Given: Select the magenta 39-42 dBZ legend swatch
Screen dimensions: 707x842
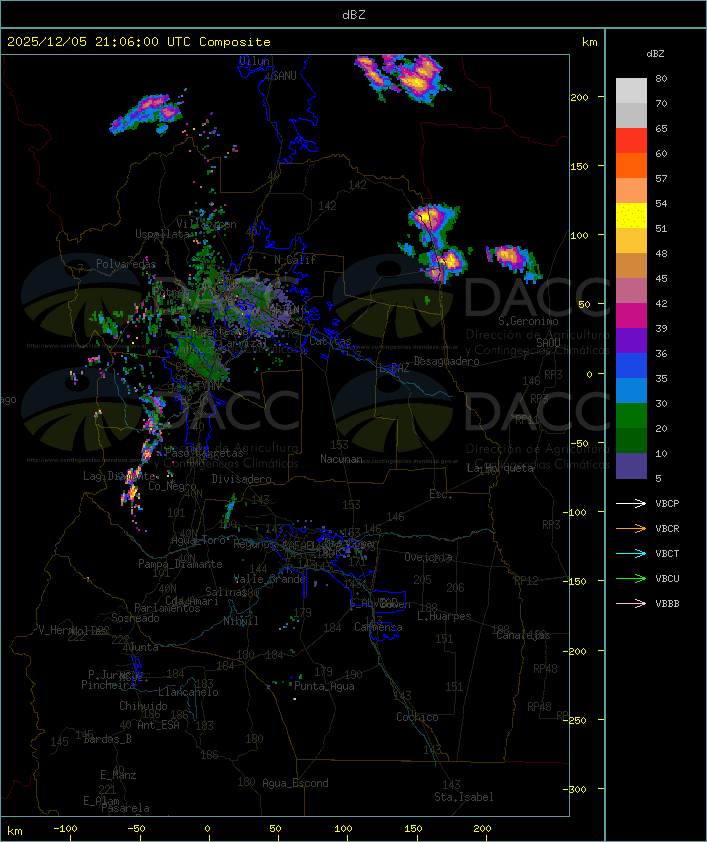Looking at the screenshot, I should (x=631, y=316).
